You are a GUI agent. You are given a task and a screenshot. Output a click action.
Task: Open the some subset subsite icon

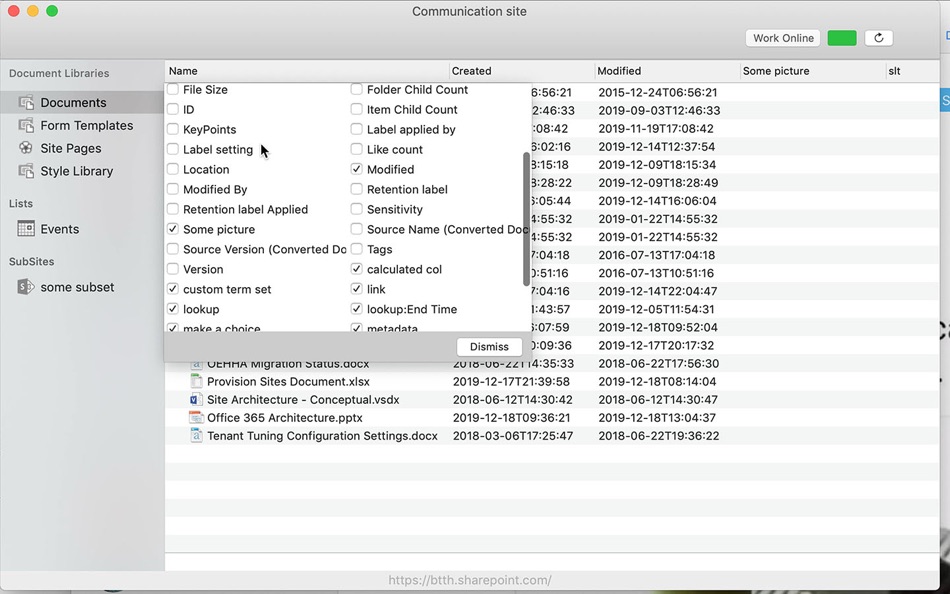point(26,287)
